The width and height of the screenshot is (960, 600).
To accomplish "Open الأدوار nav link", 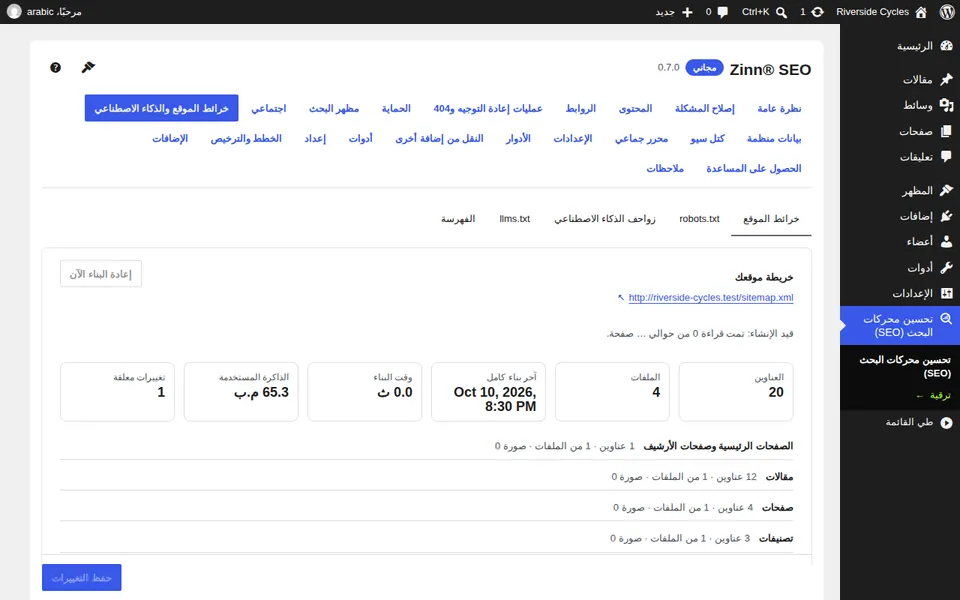I will [x=518, y=138].
